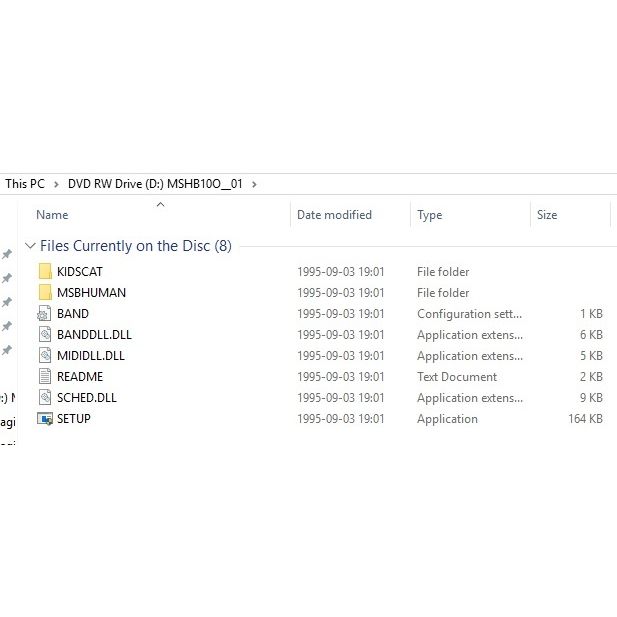Sort by the Date modified column header

click(334, 215)
